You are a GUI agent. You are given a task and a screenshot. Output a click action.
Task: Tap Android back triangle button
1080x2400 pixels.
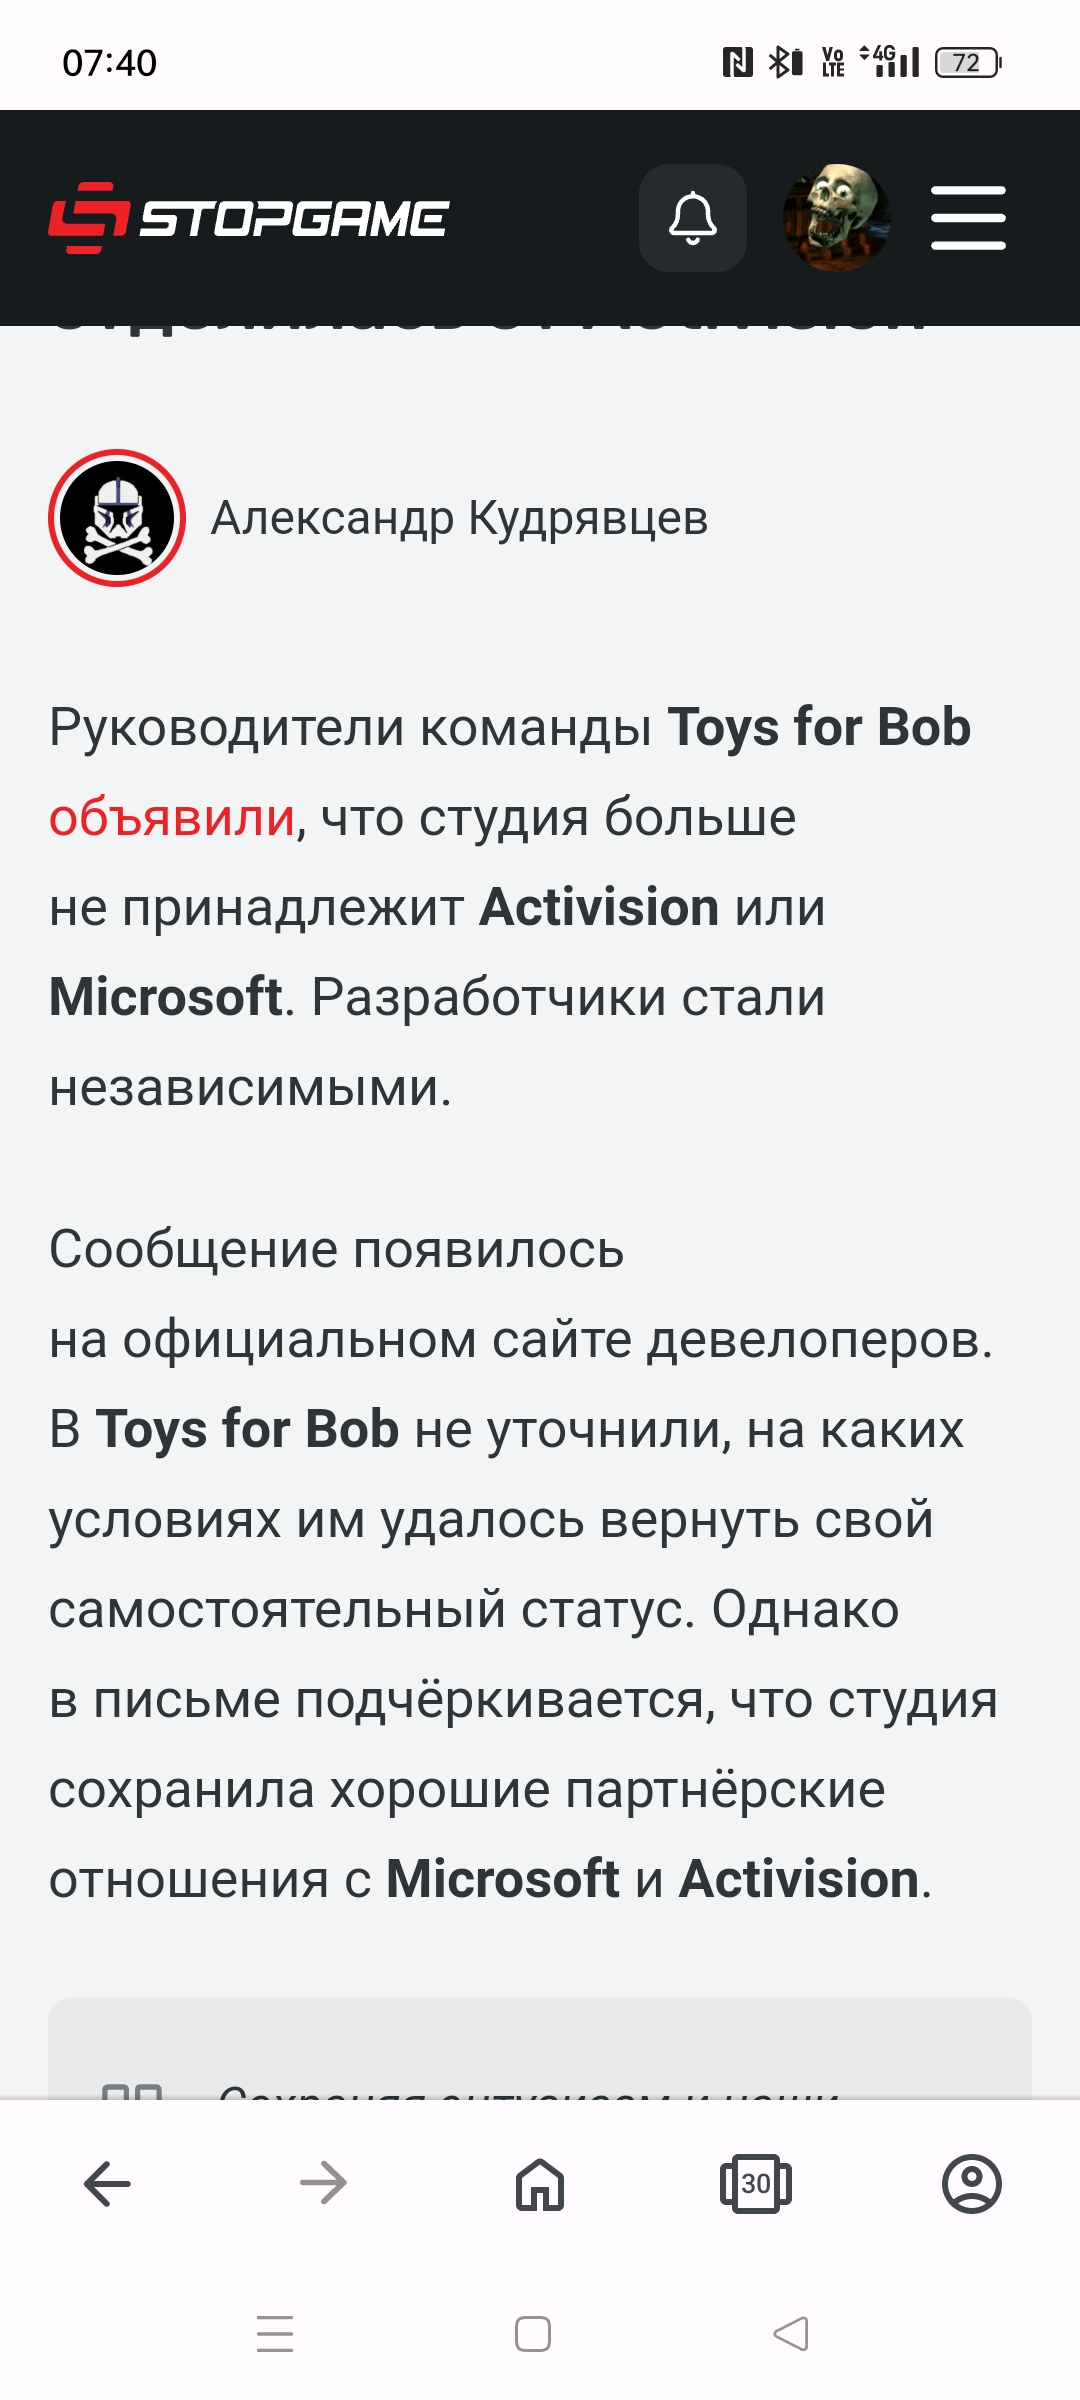(x=791, y=2334)
